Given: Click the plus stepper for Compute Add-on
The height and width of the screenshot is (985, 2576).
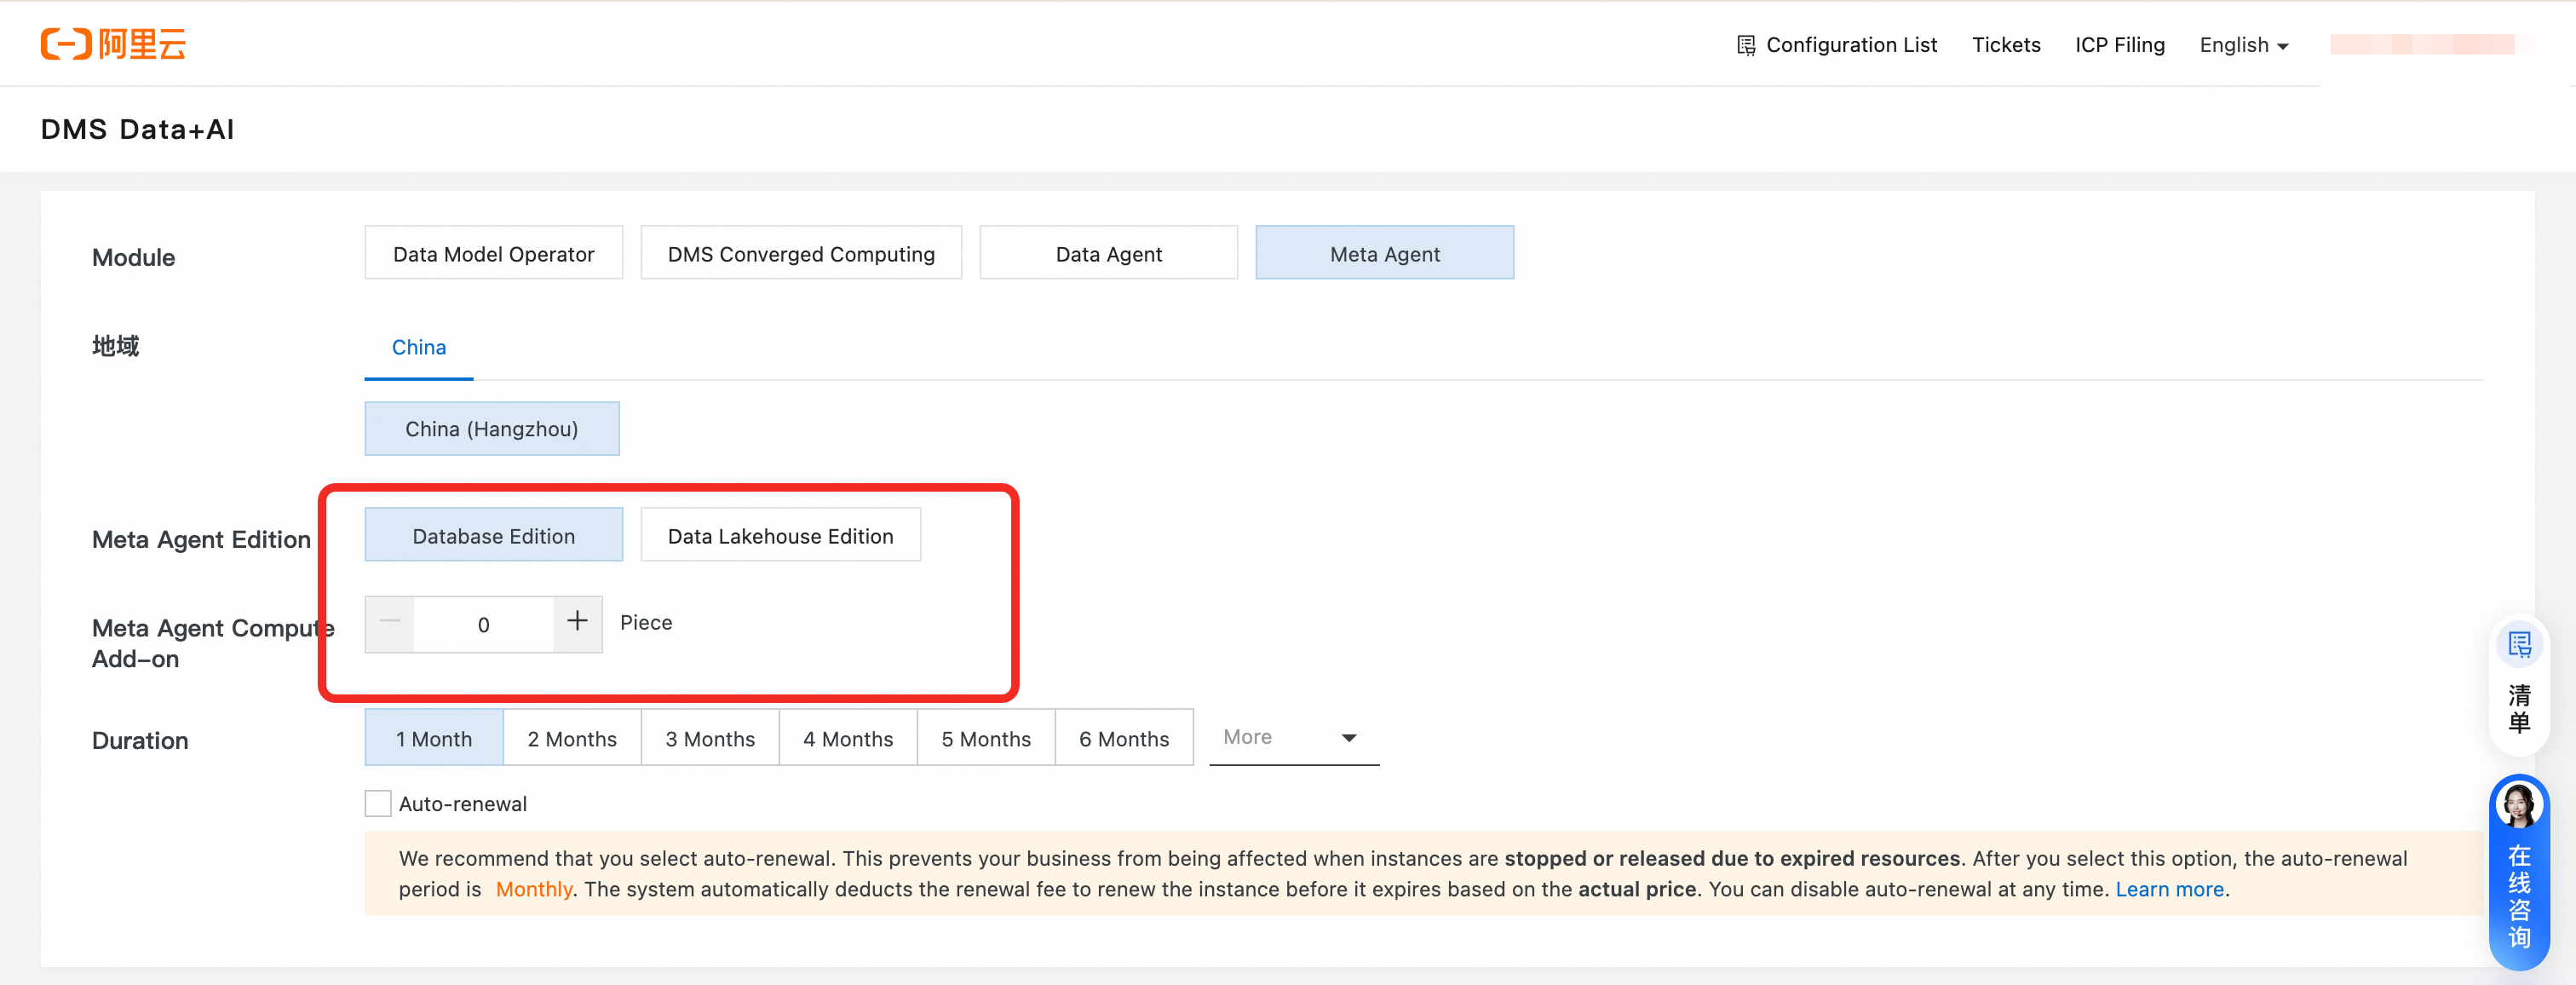Looking at the screenshot, I should pos(577,623).
